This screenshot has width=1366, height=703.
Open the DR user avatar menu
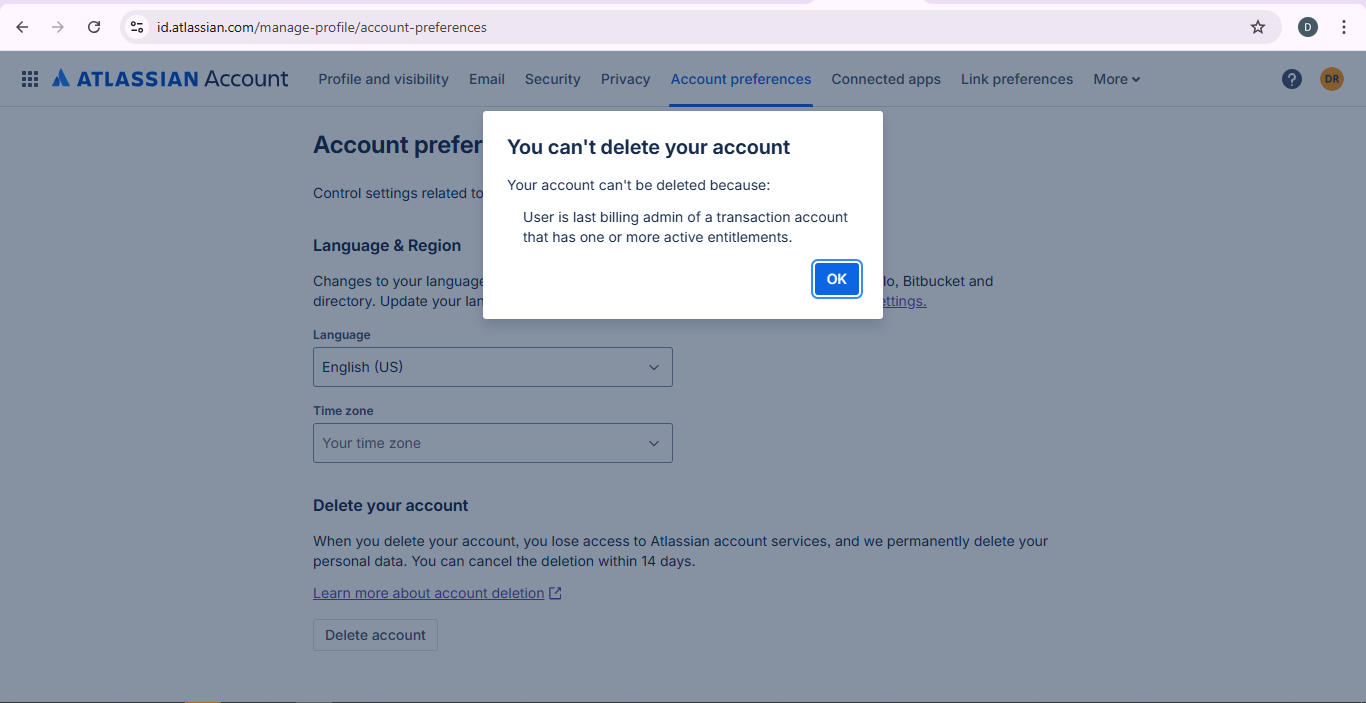pos(1332,79)
